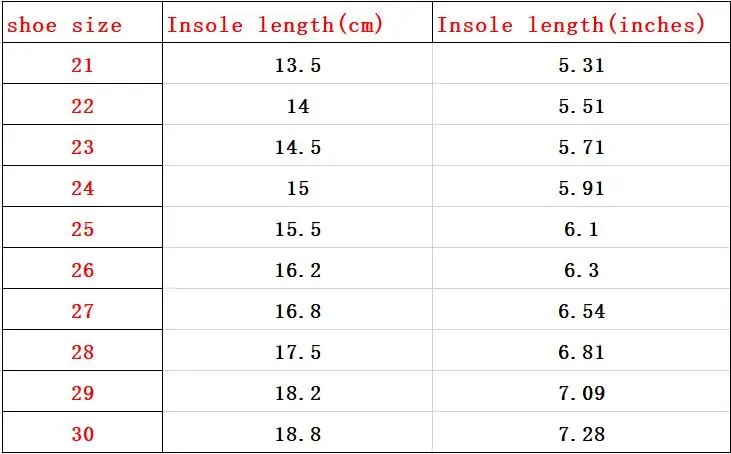731x454 pixels.
Task: Select the 13.5 cm cell
Action: click(x=297, y=64)
